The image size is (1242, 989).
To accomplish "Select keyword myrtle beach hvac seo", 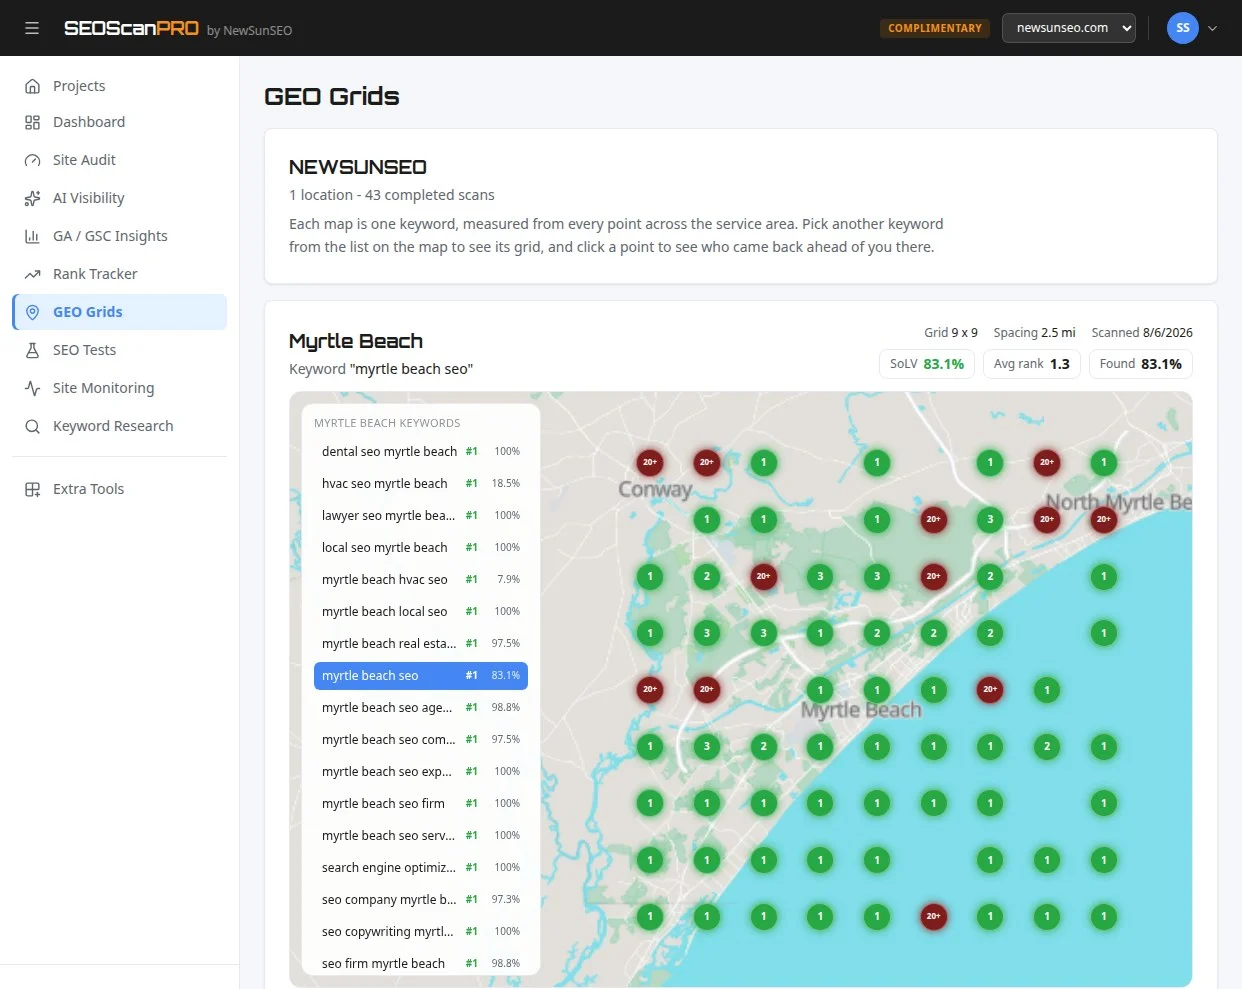I will click(421, 580).
